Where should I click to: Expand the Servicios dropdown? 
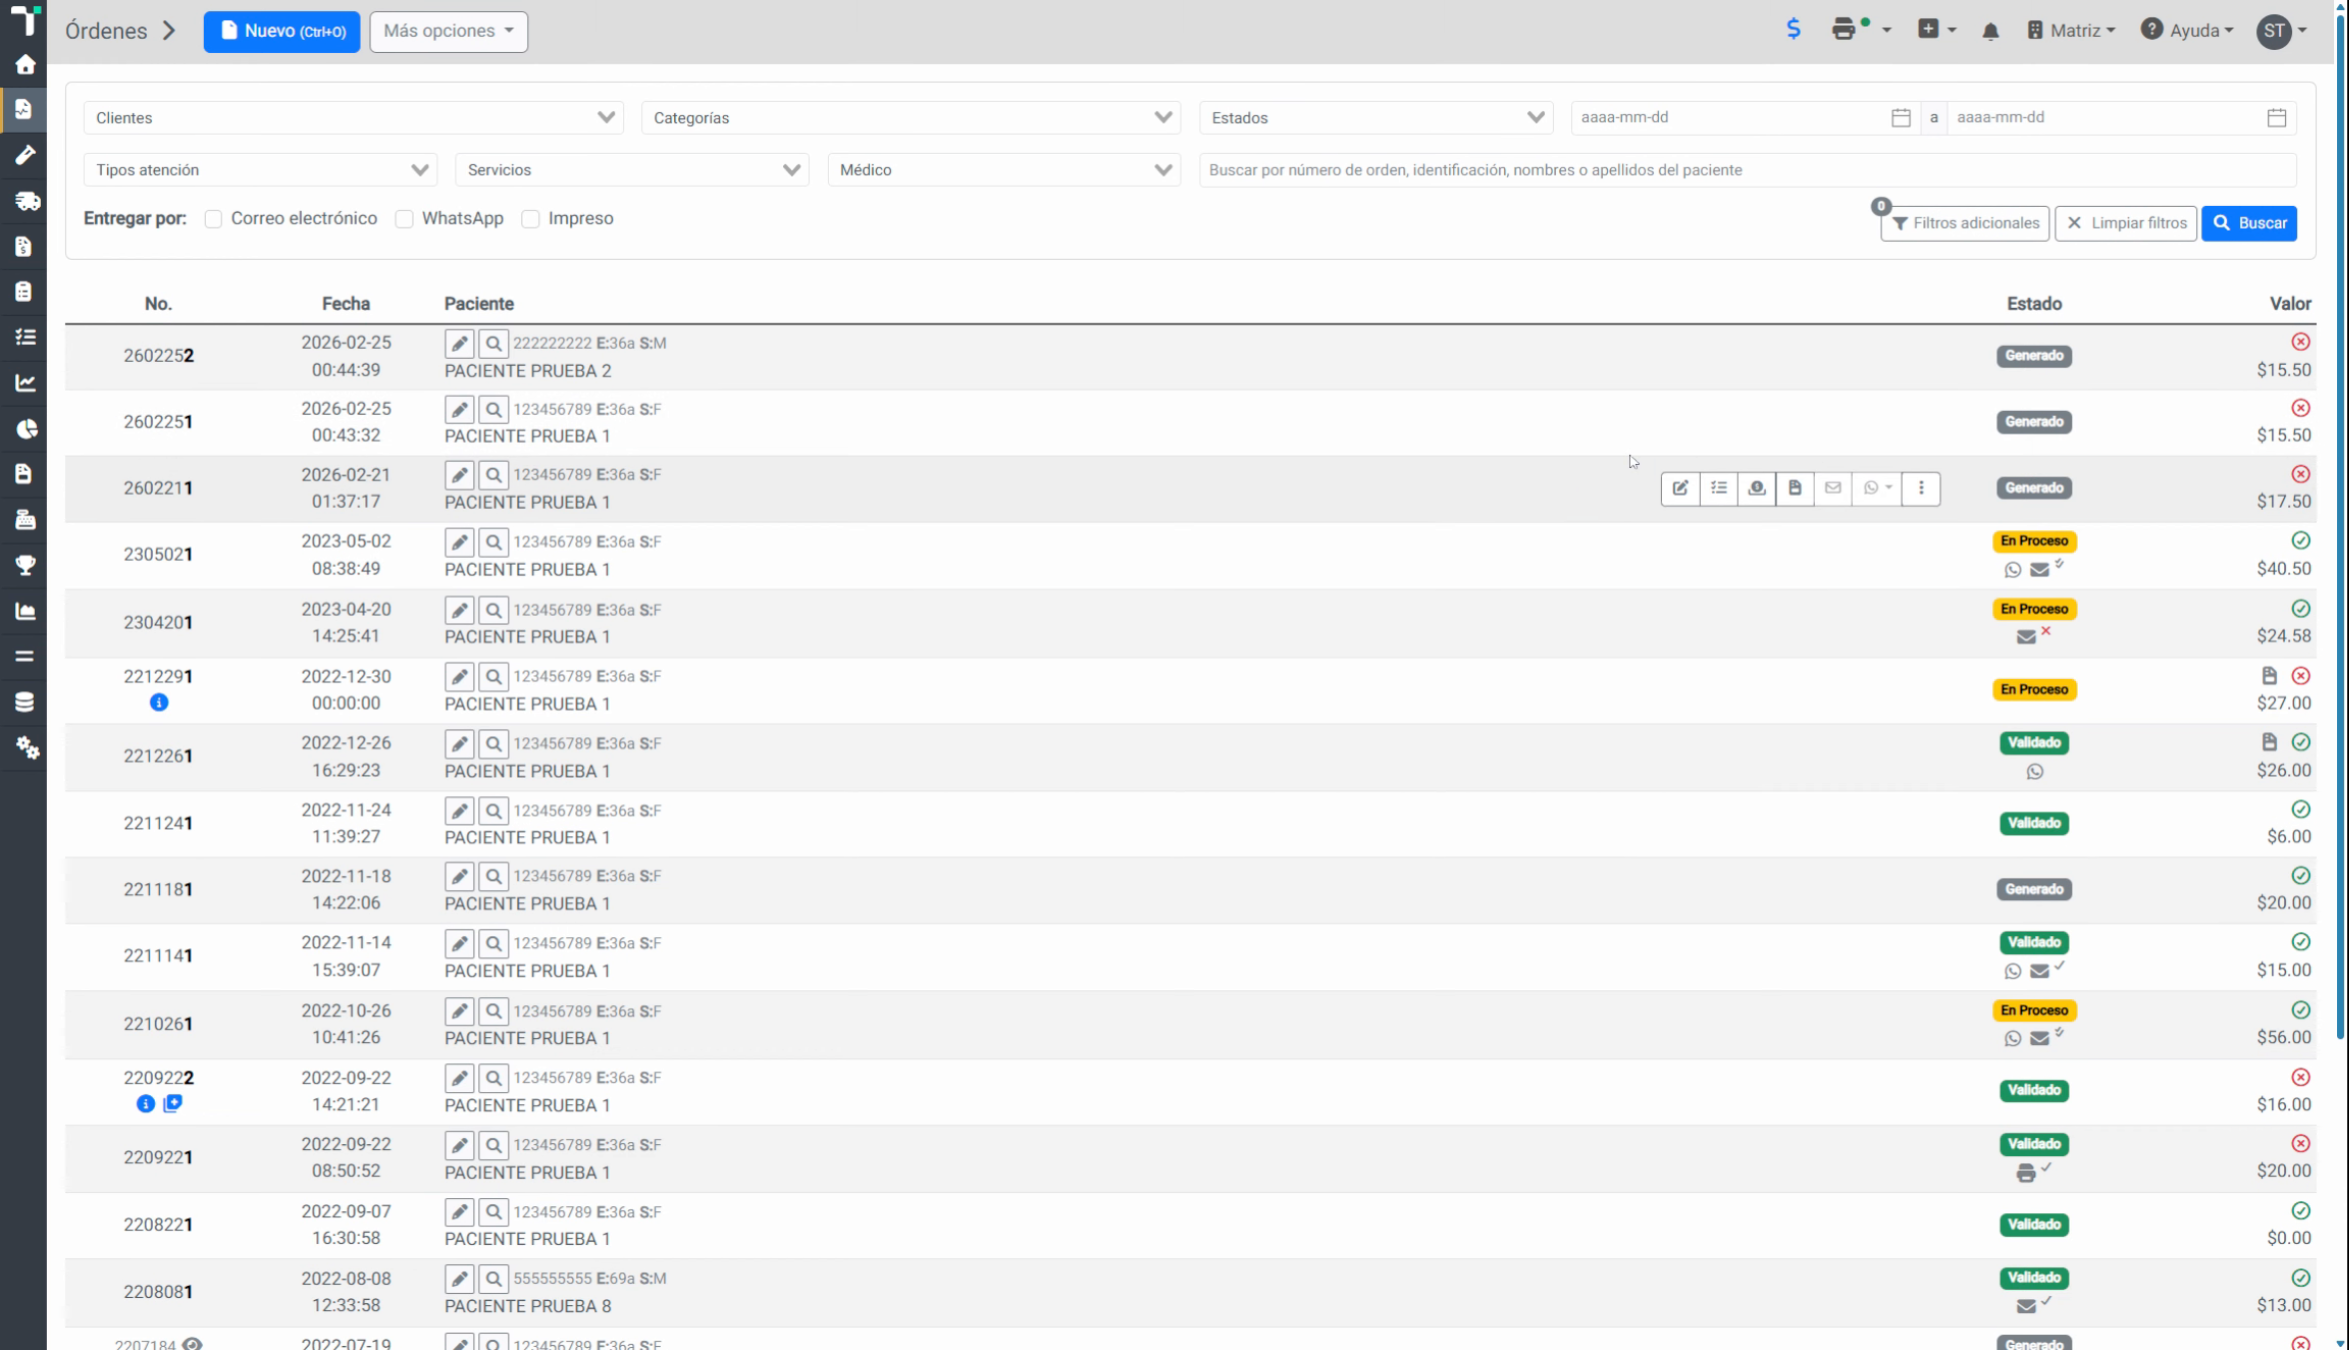(632, 170)
